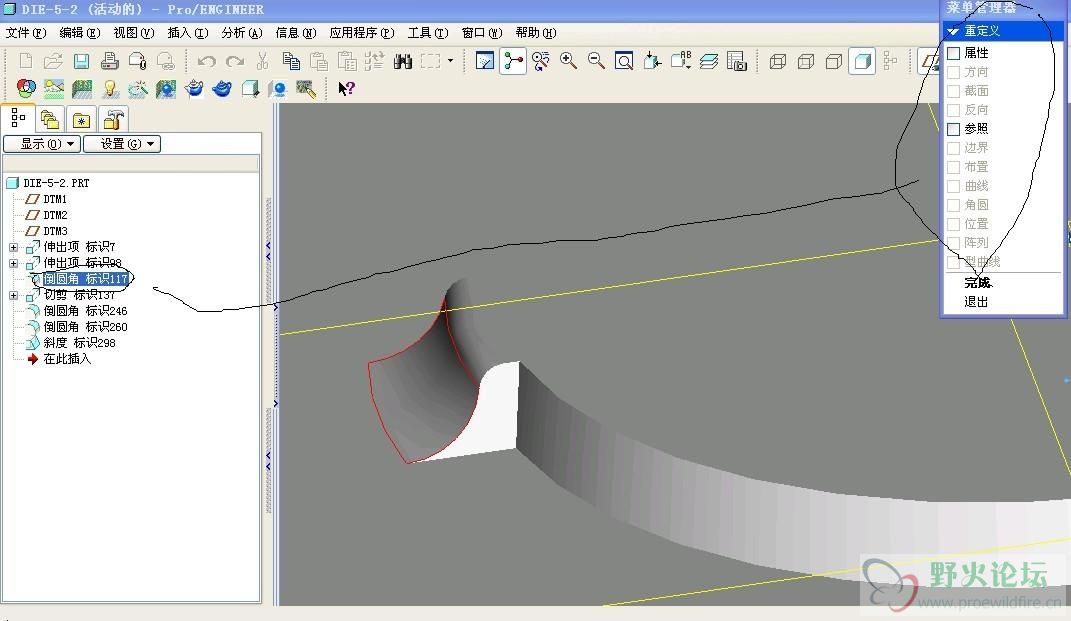Switch to the Folder Browser tab

pos(49,120)
